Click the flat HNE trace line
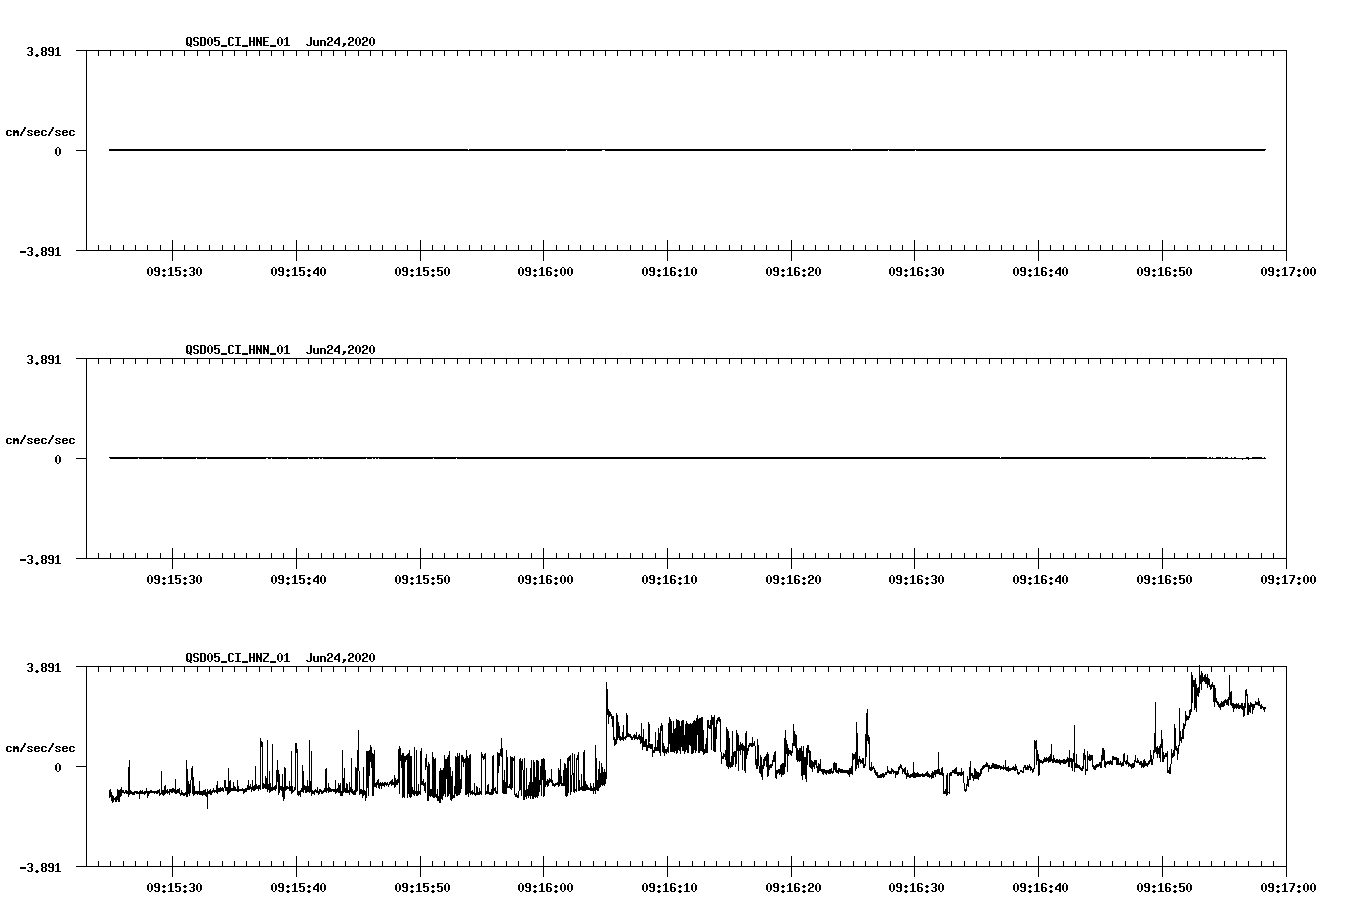This screenshot has height=924, width=1358. 687,150
